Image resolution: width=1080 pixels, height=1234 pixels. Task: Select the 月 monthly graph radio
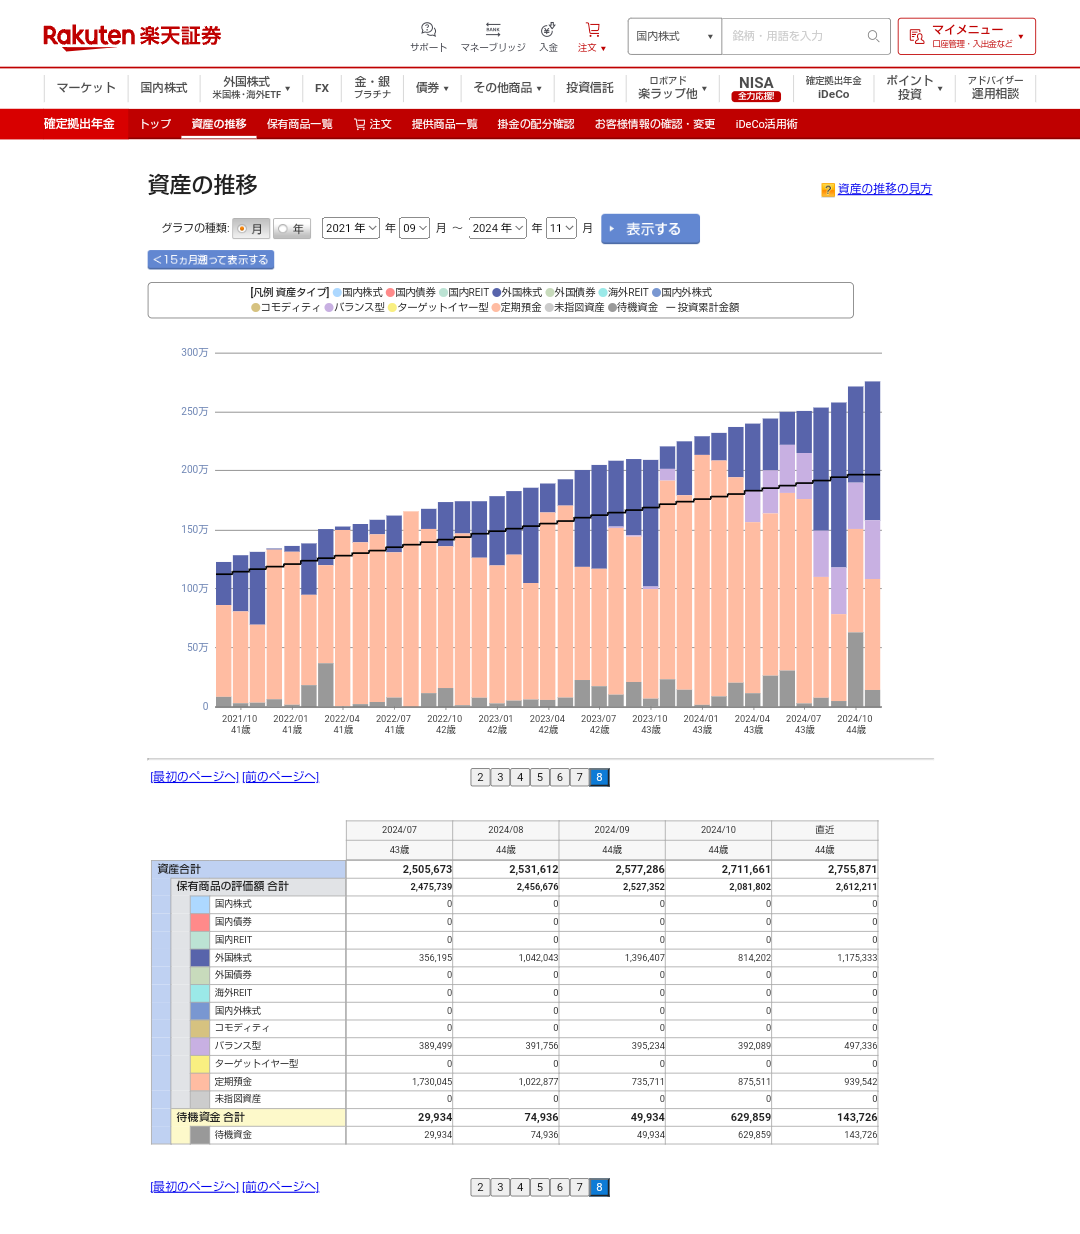tap(242, 229)
